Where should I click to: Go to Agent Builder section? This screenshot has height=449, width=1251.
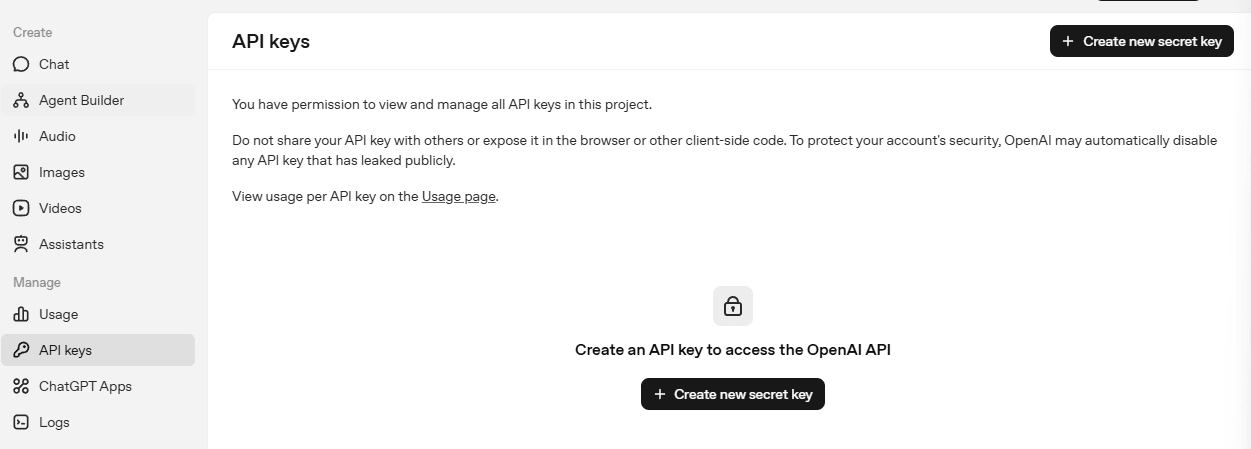(x=81, y=100)
